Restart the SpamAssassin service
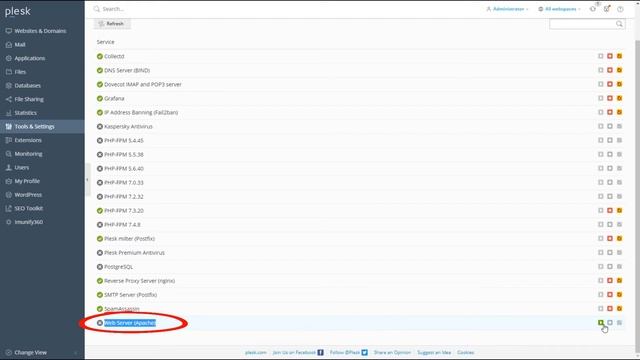640x360 pixels. coord(619,309)
